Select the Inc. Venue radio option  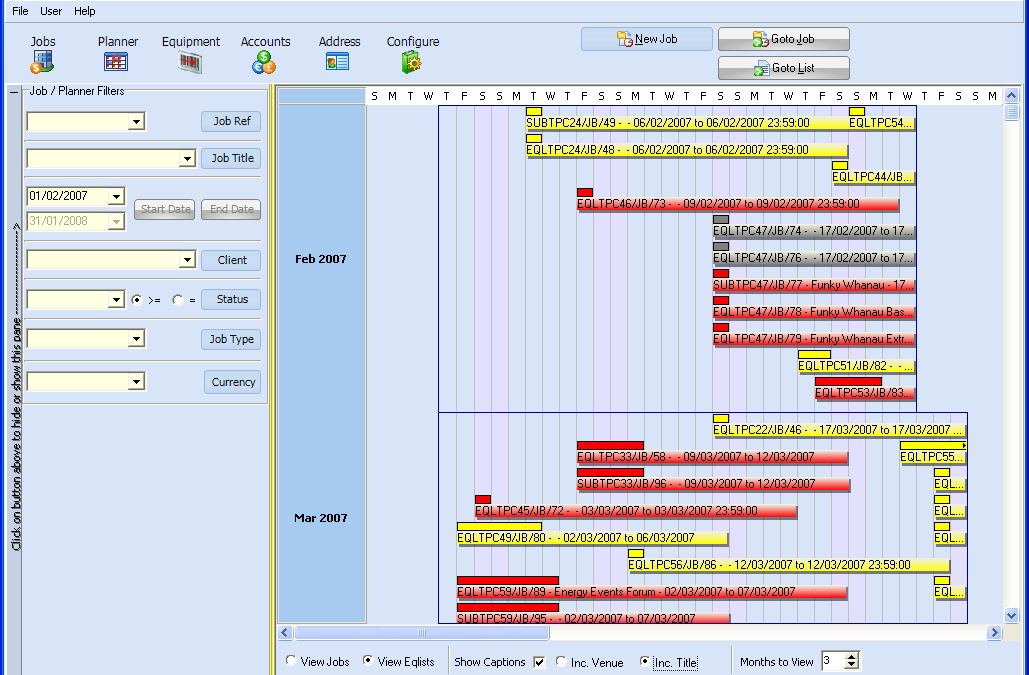(561, 661)
